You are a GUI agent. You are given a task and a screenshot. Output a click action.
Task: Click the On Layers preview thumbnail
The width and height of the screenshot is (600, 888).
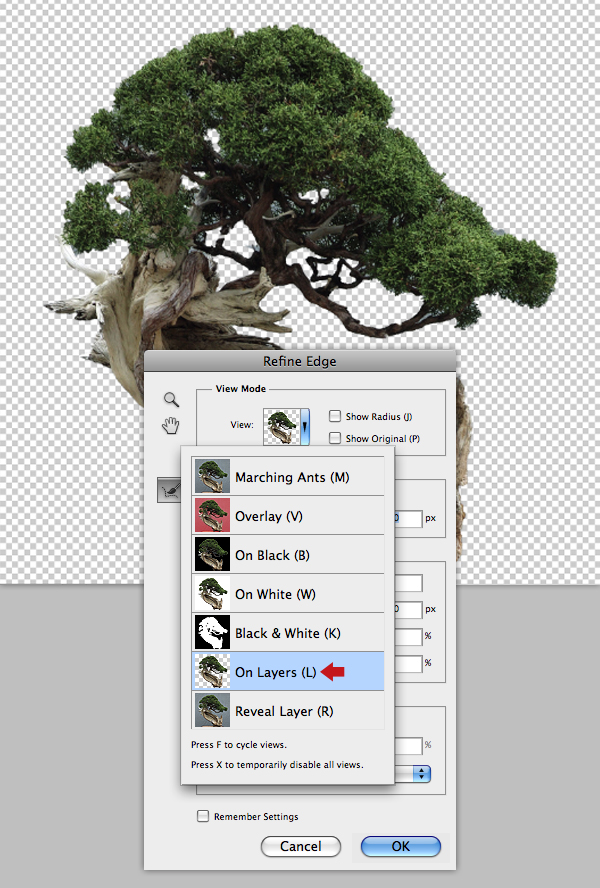coord(212,671)
